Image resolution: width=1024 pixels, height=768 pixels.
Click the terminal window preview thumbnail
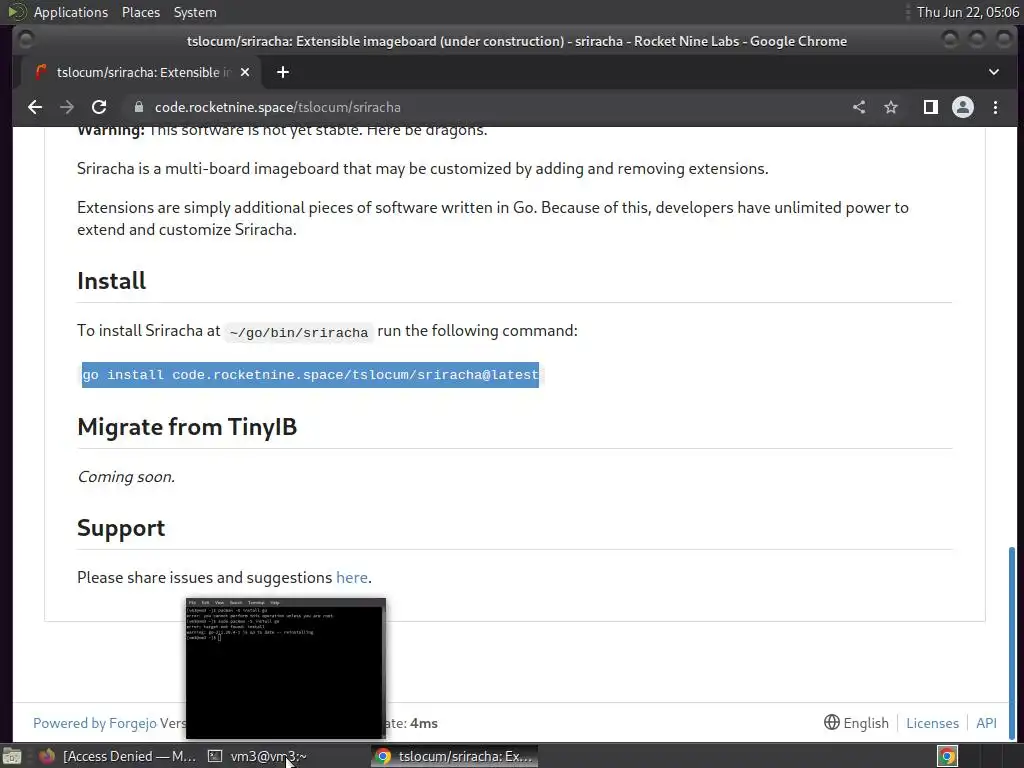coord(285,668)
